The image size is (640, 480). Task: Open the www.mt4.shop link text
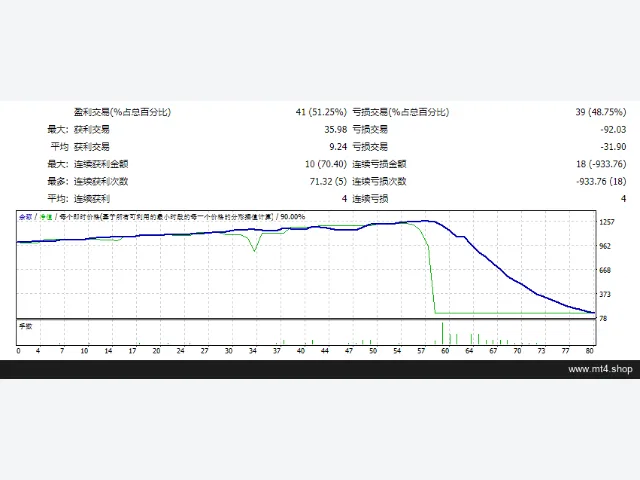[600, 369]
